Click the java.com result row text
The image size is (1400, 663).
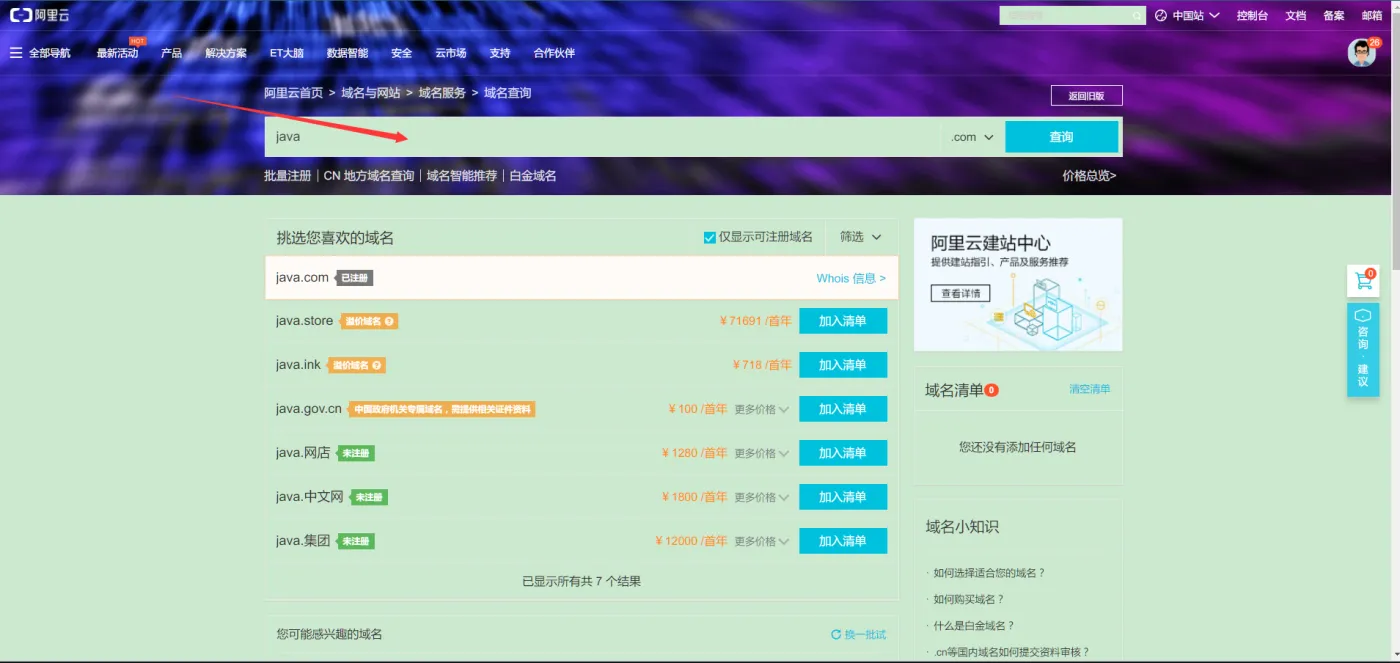[x=302, y=278]
